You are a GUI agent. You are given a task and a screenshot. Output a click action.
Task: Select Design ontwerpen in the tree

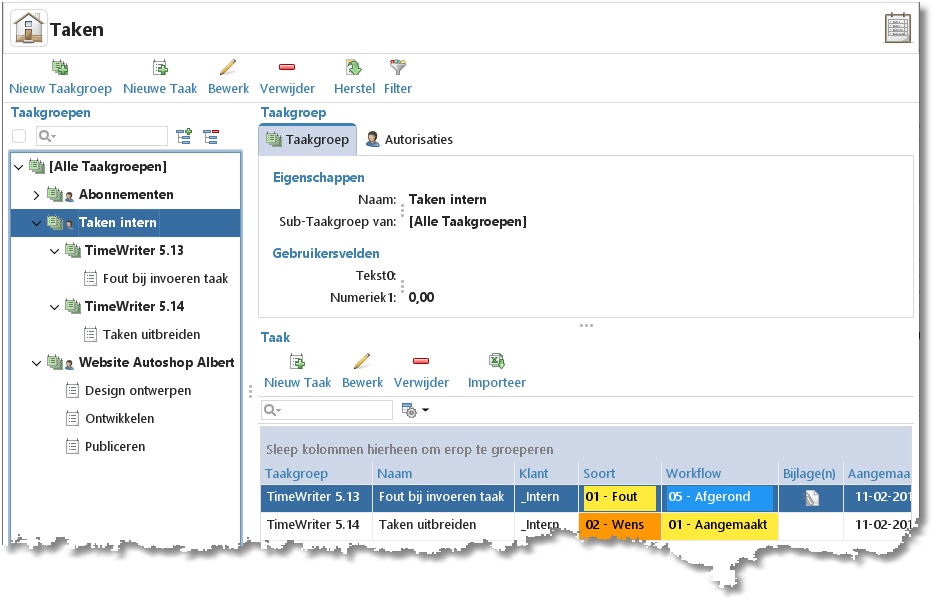[138, 391]
